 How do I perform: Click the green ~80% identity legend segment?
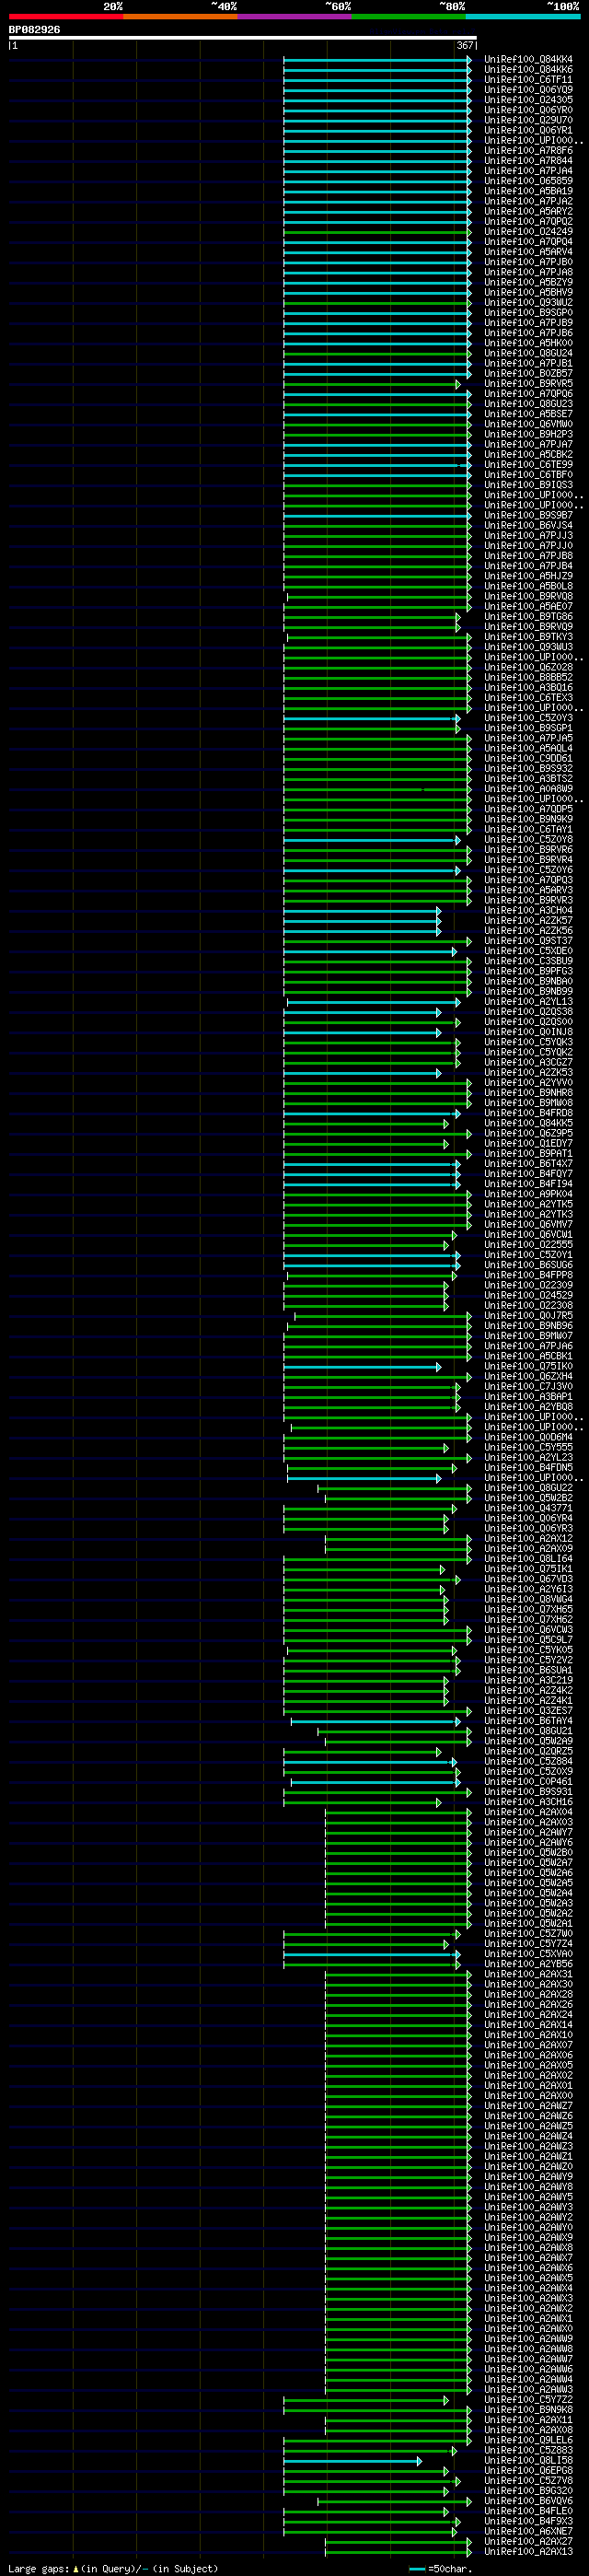(x=408, y=17)
